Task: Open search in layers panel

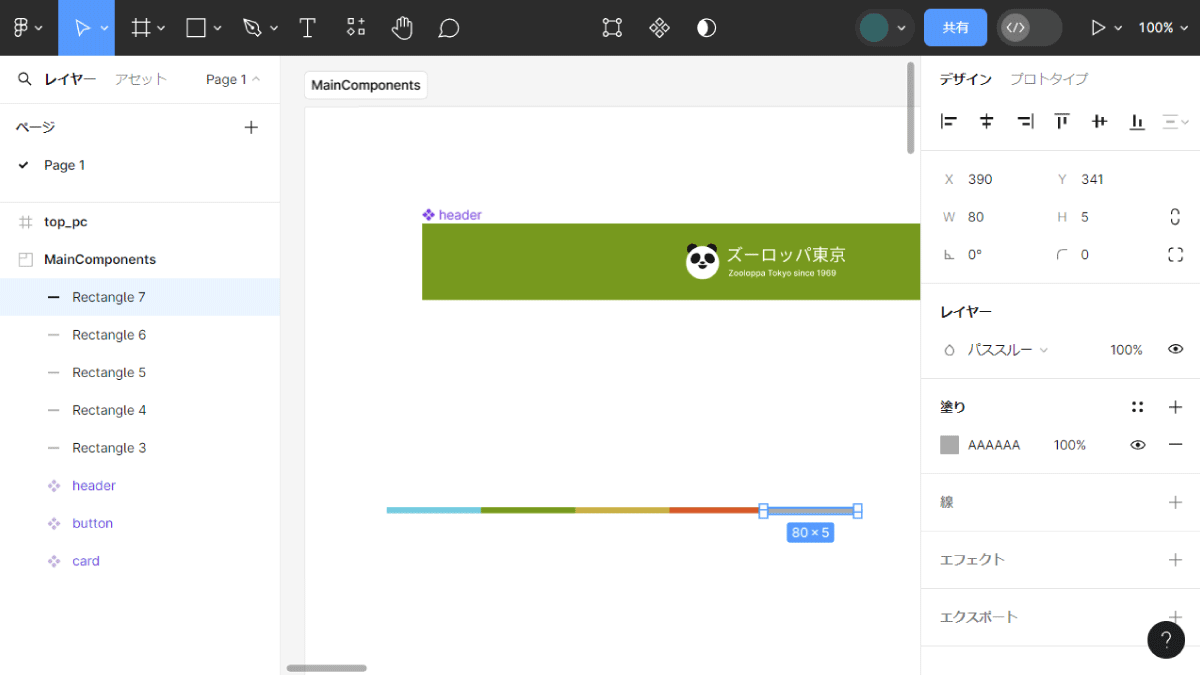Action: pos(25,79)
